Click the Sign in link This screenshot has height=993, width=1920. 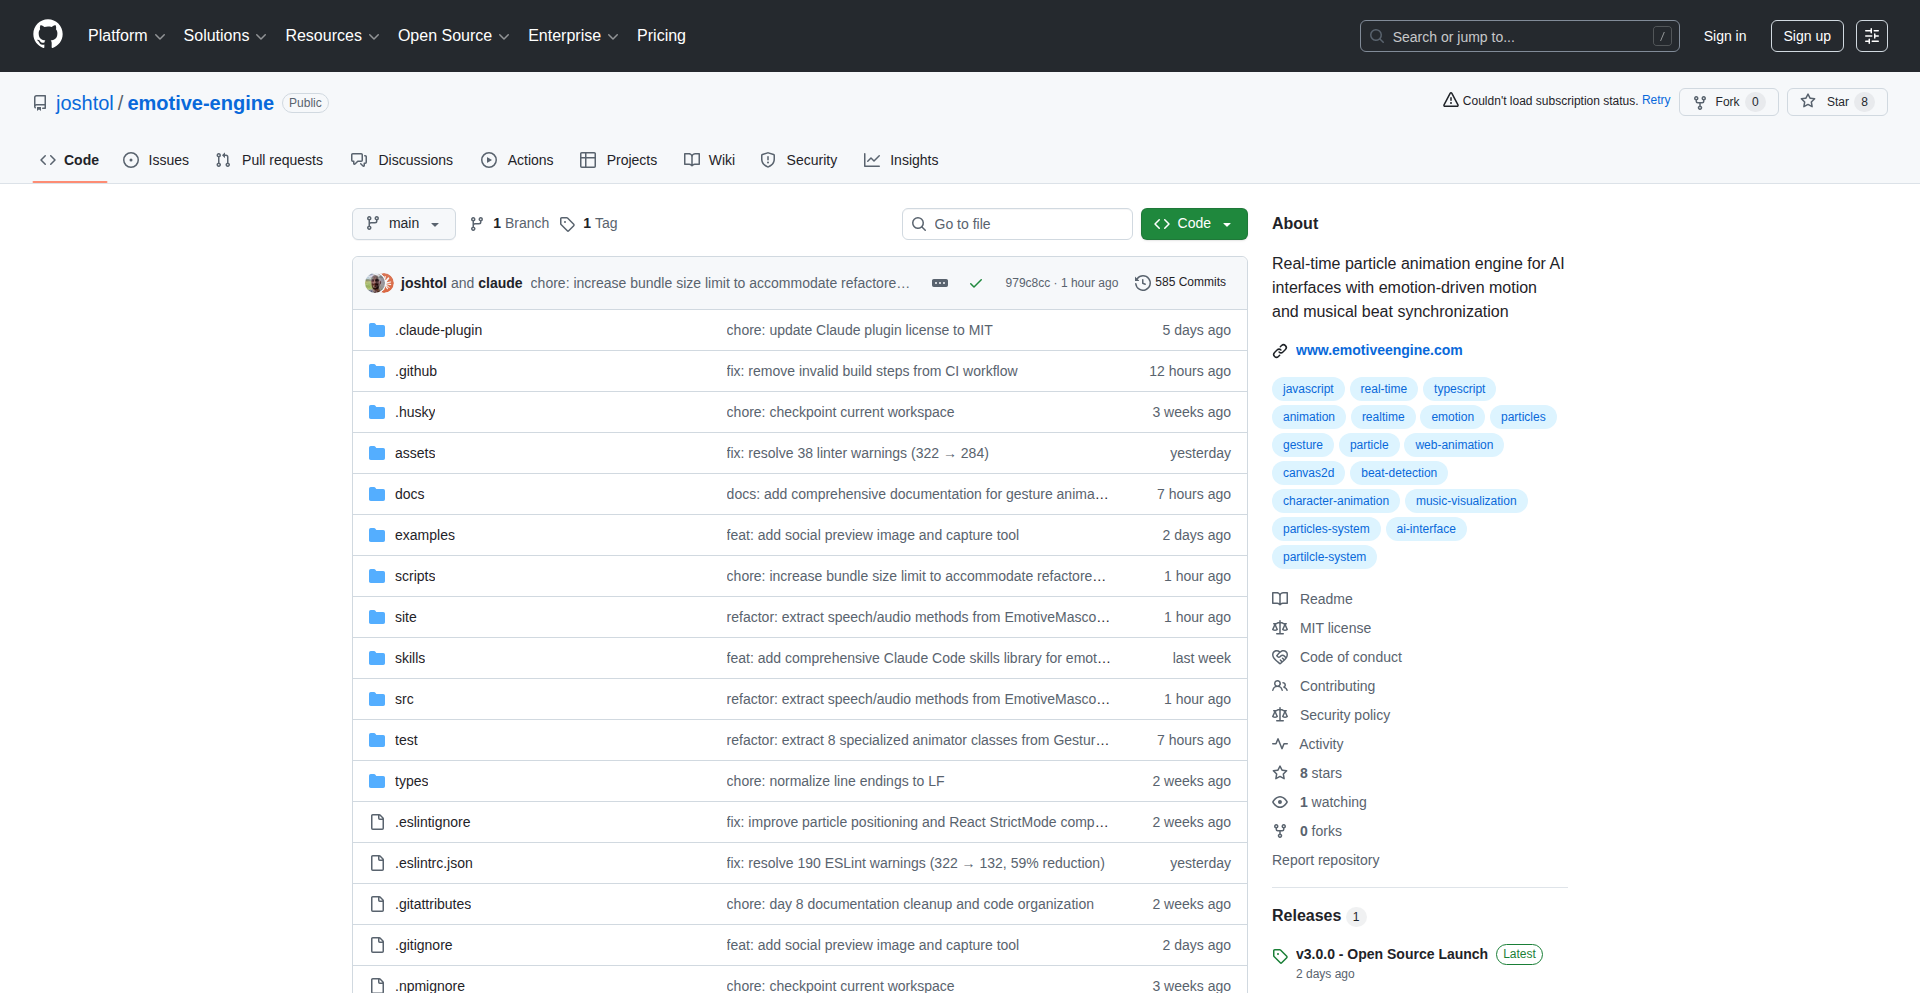tap(1725, 36)
